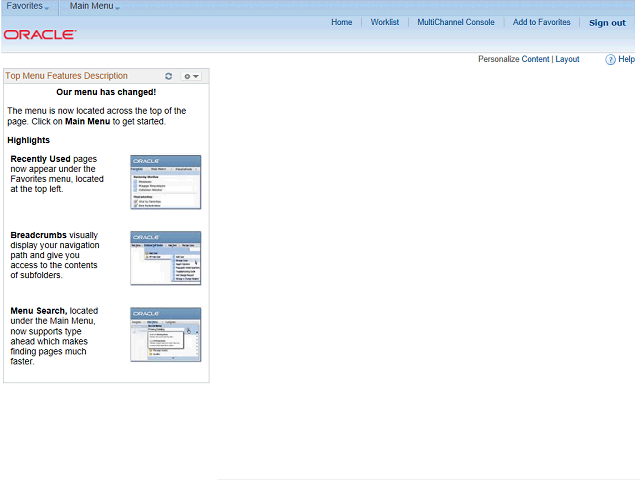The image size is (640, 480).
Task: View the Menu Search screenshot thumbnail
Action: click(x=166, y=335)
